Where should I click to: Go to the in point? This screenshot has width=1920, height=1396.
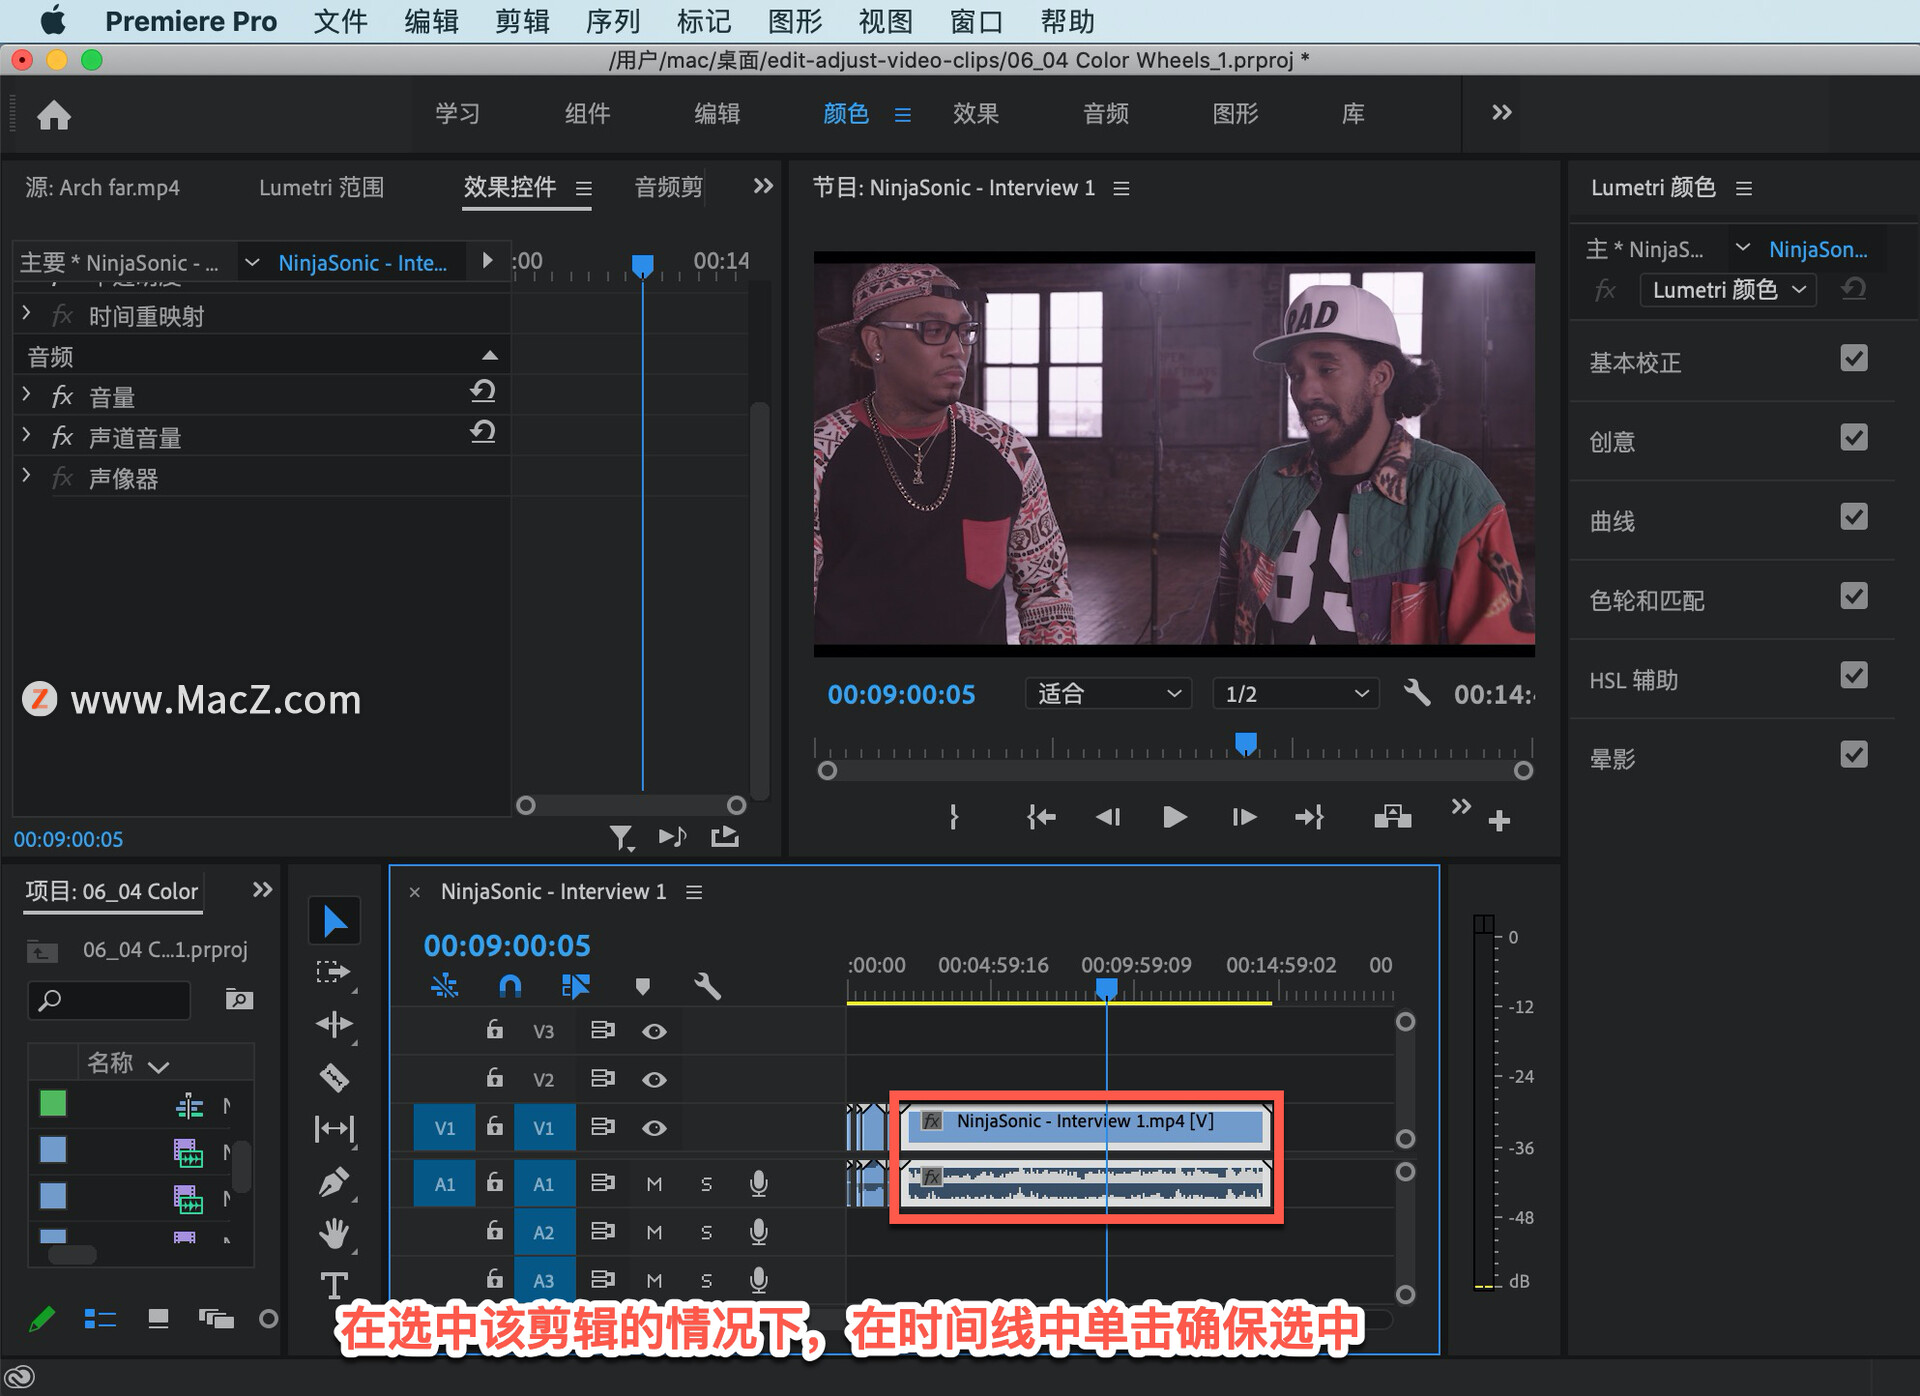pyautogui.click(x=1041, y=817)
